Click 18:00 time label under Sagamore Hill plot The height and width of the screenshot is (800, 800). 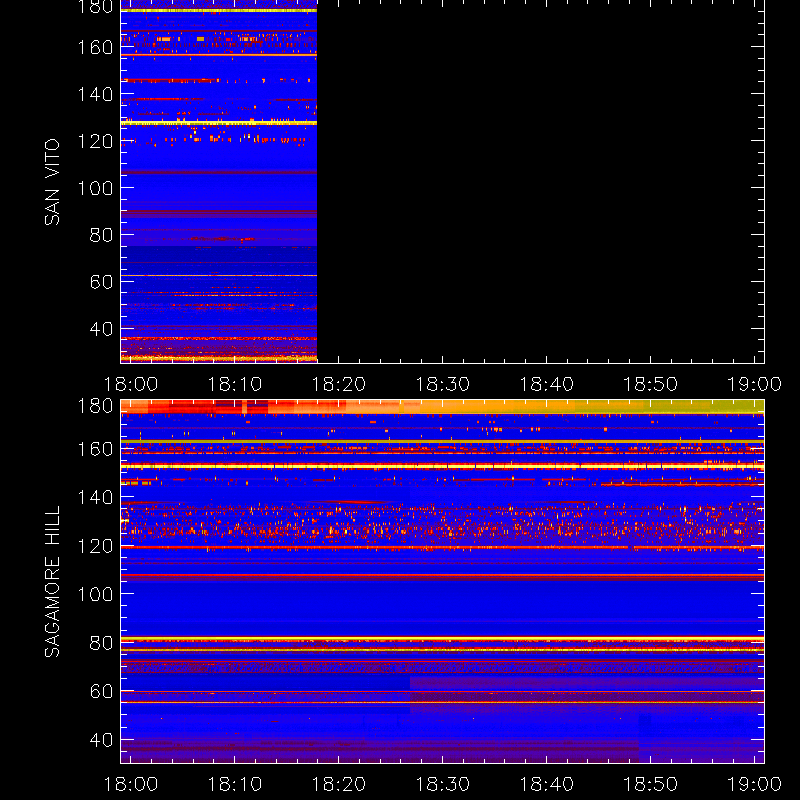(x=131, y=784)
